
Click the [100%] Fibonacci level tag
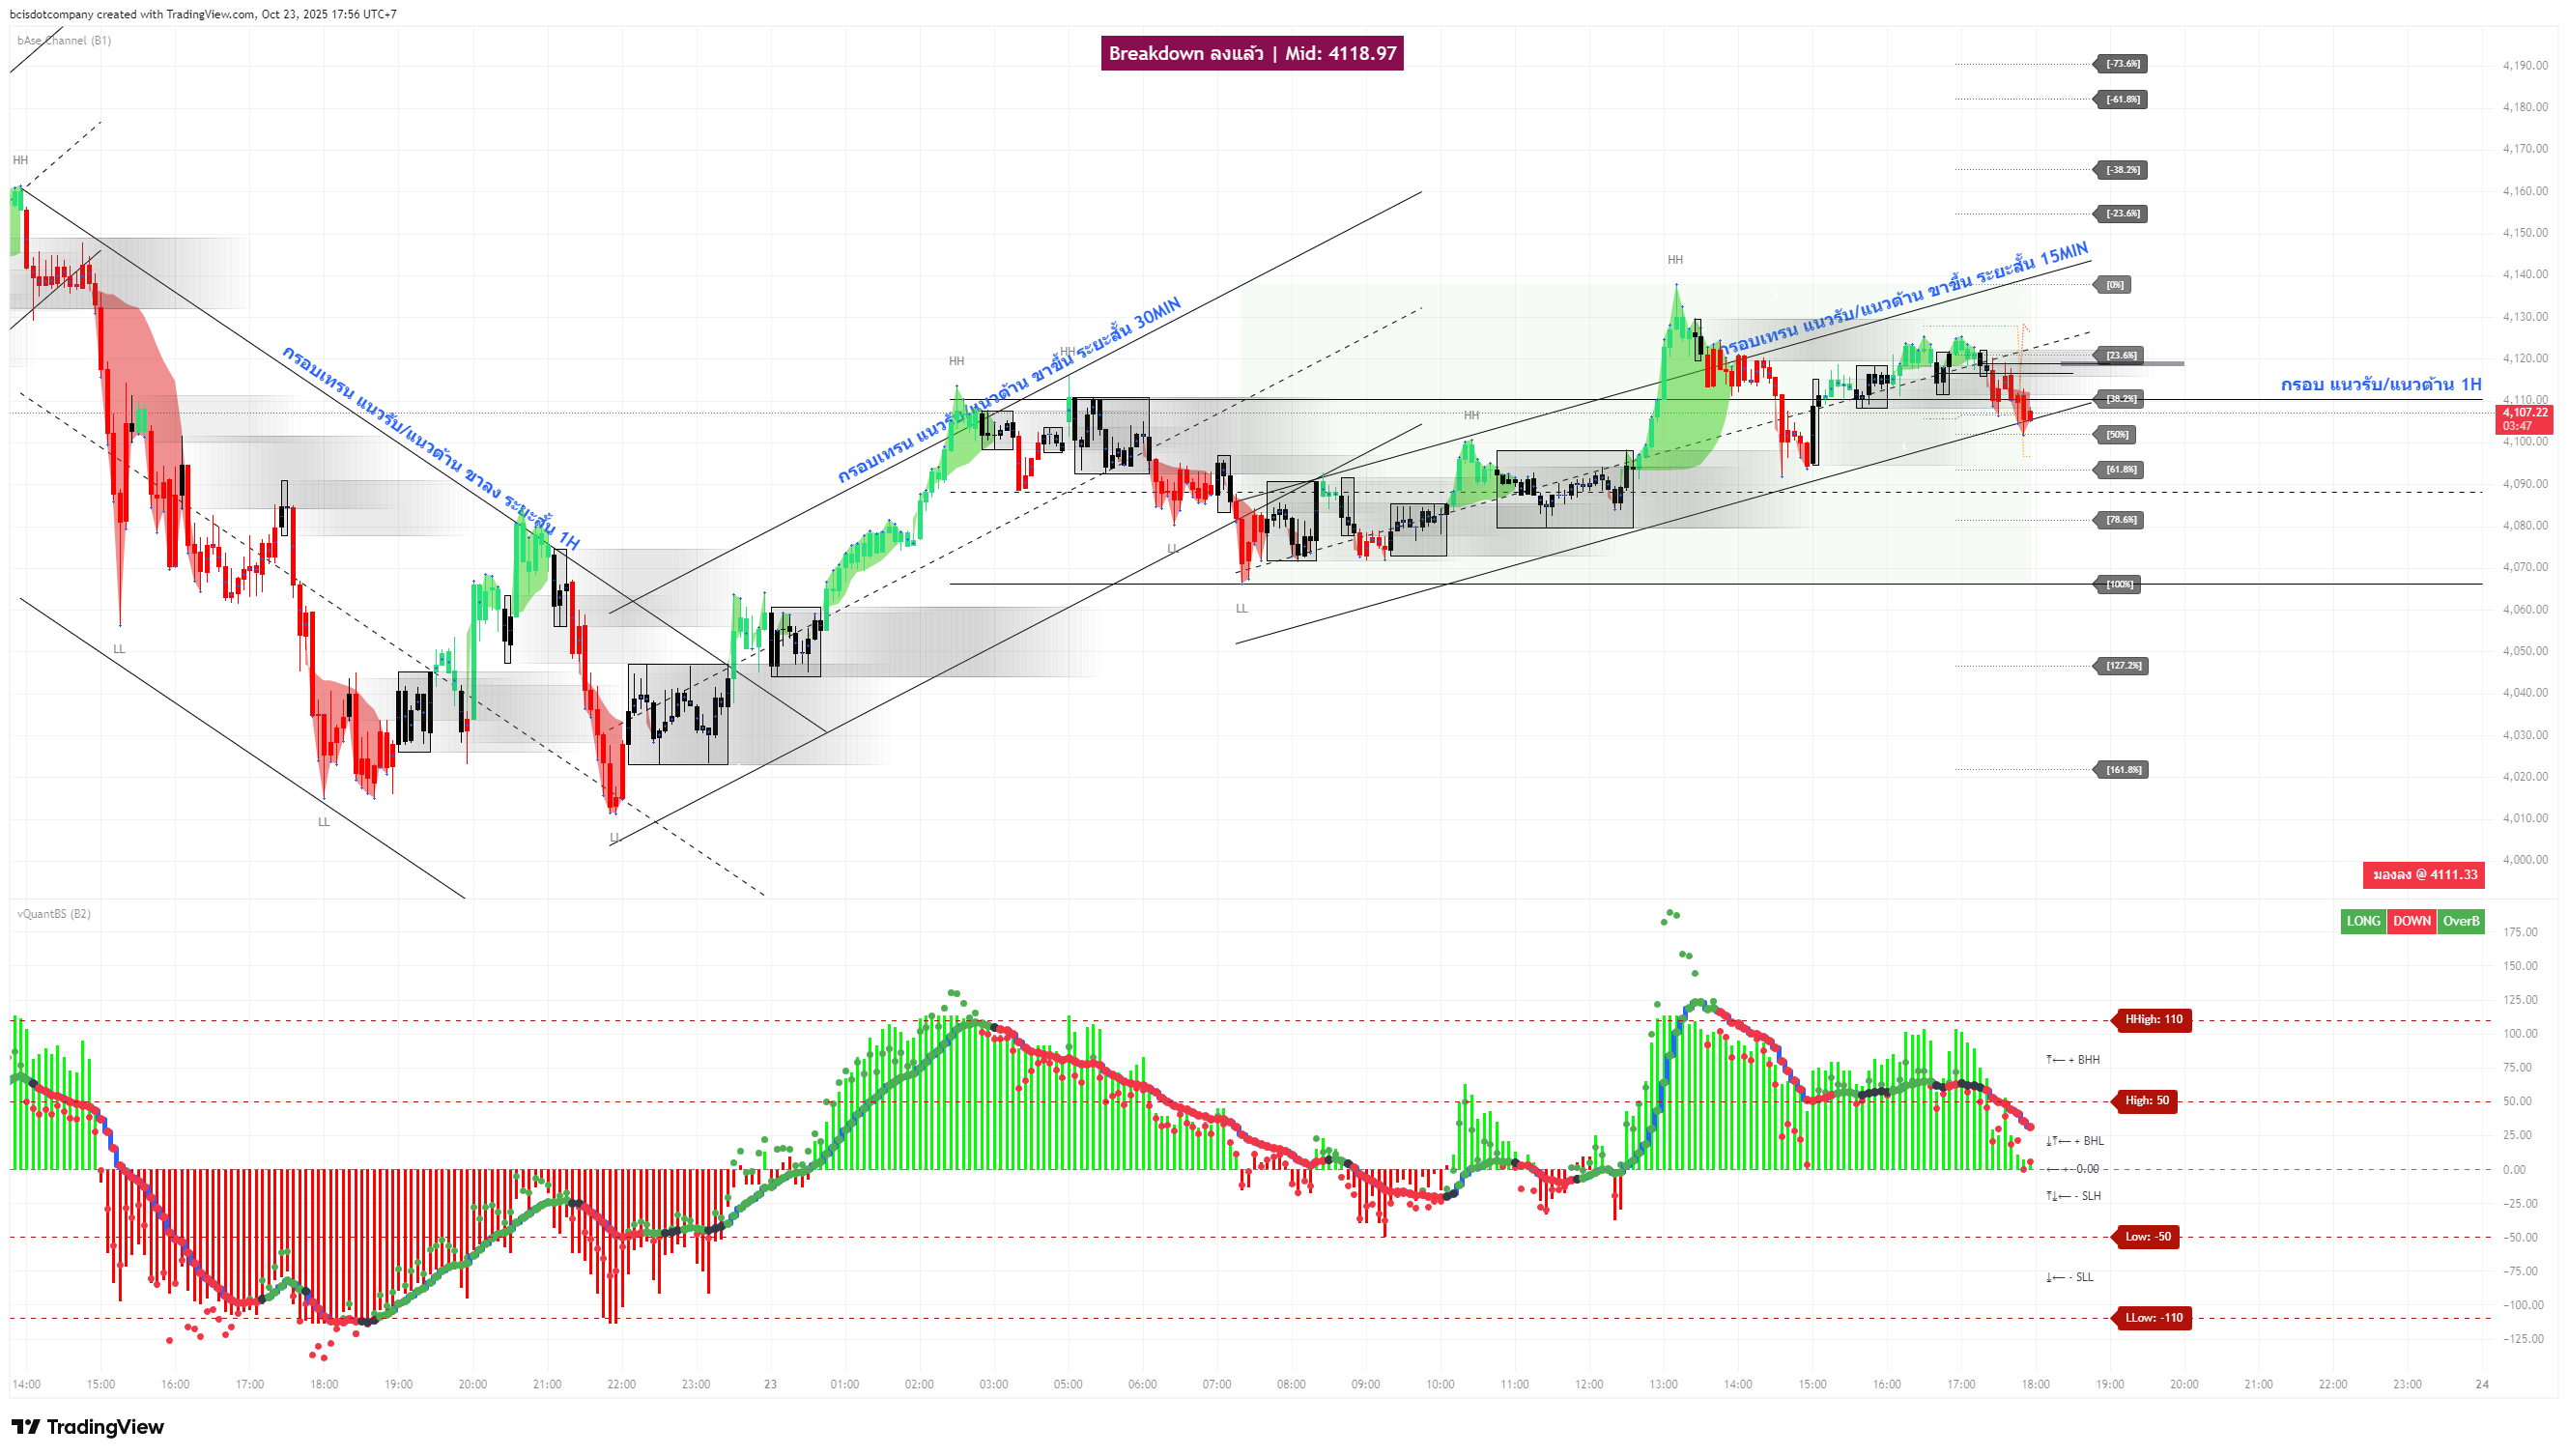point(2119,585)
